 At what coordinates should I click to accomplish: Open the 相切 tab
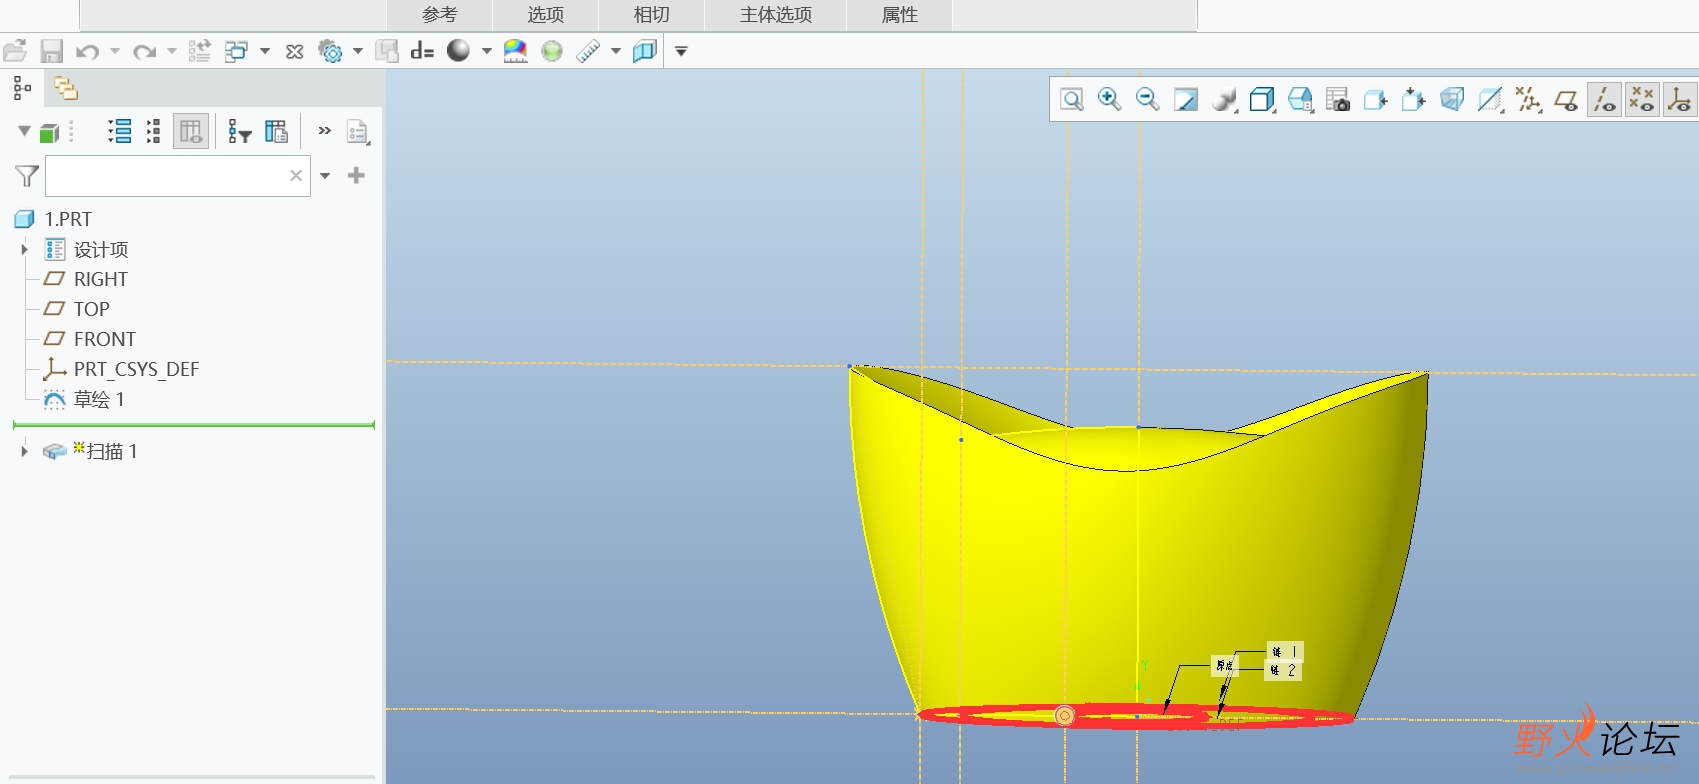652,15
